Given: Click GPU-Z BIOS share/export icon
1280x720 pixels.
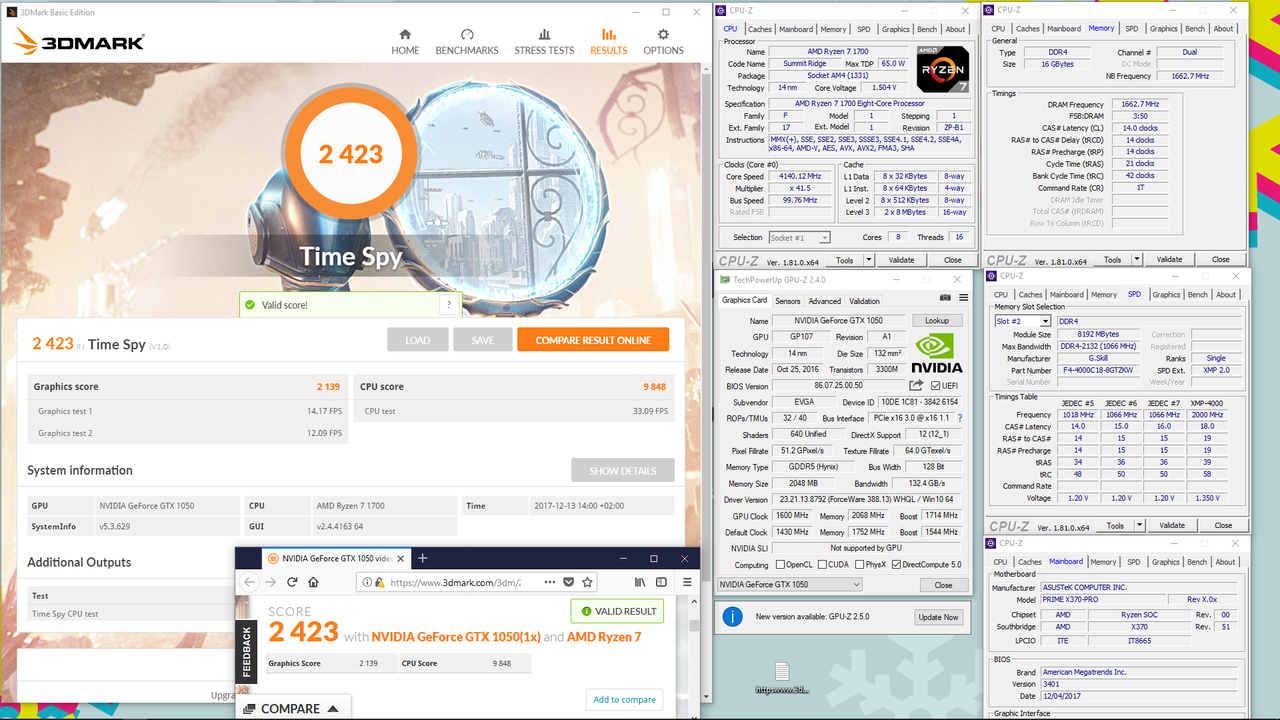Looking at the screenshot, I should coord(916,385).
